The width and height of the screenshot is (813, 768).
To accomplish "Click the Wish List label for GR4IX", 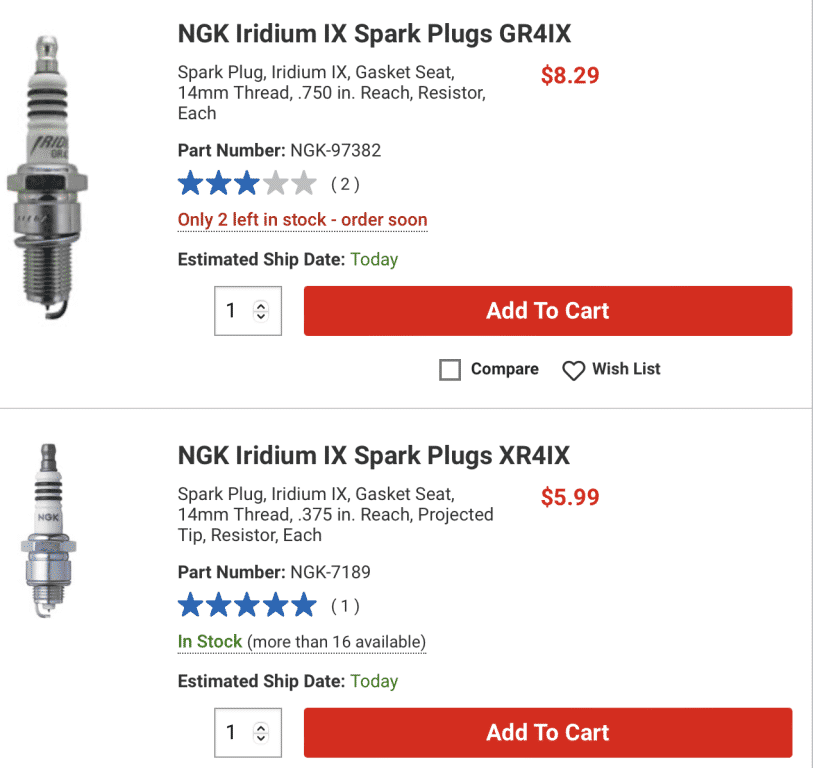I will (x=626, y=369).
